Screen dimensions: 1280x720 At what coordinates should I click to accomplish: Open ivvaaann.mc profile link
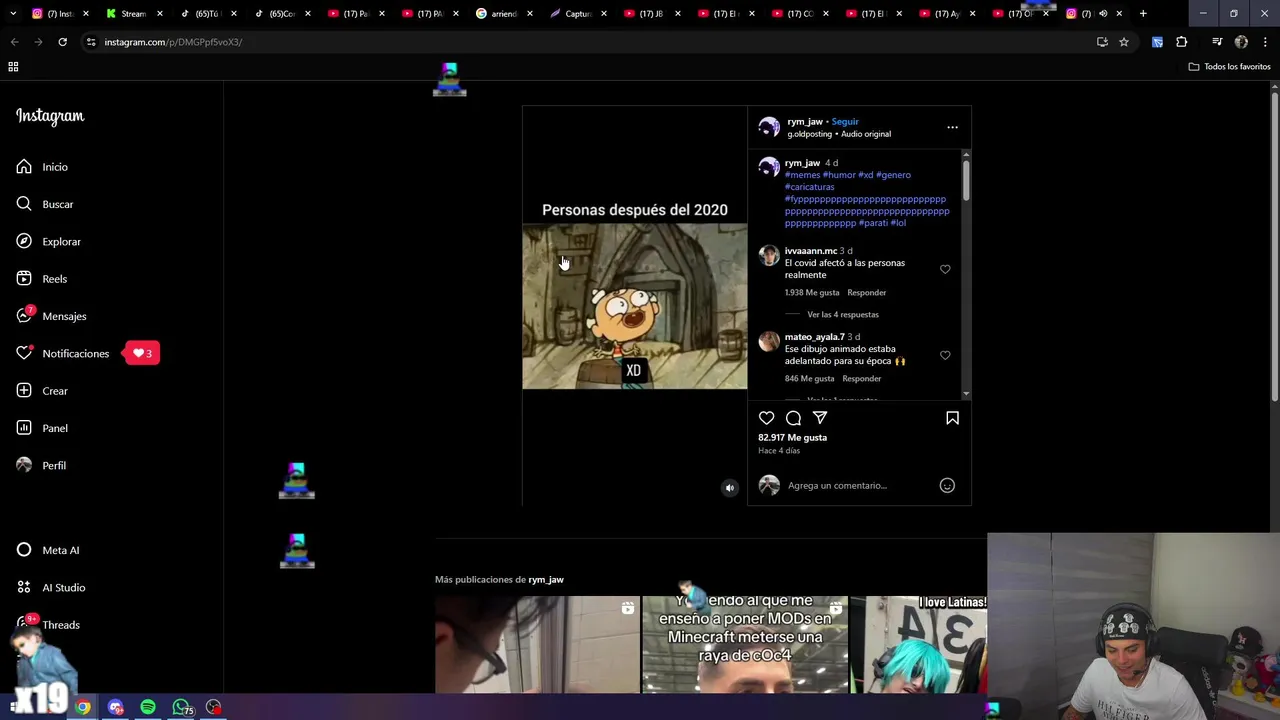click(x=810, y=251)
